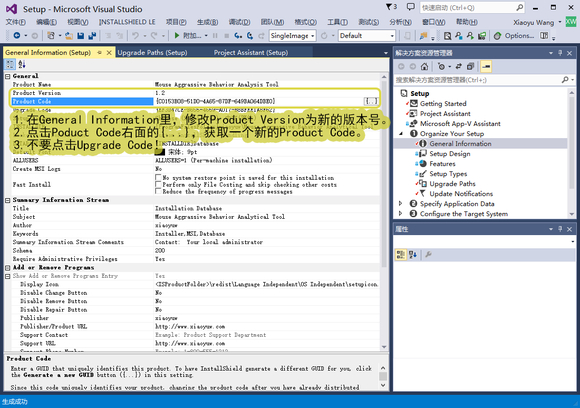
Task: Expand the Specify Application Data node
Action: pyautogui.click(x=401, y=203)
